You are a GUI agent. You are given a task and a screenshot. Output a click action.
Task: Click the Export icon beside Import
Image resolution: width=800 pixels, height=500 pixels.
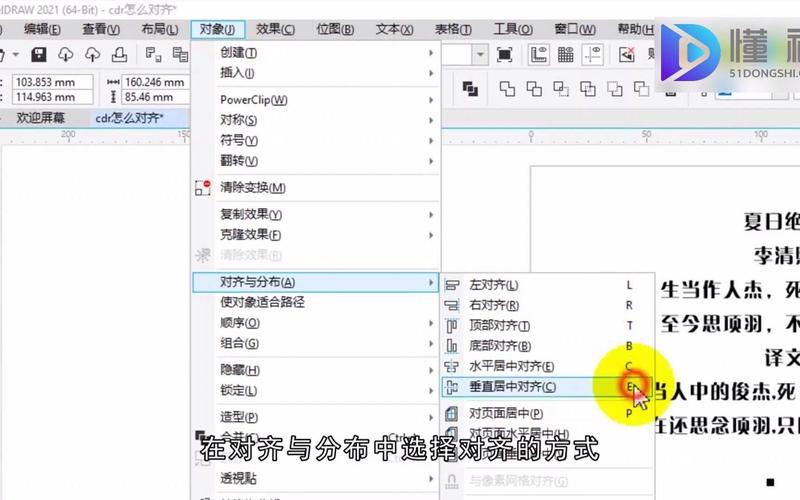click(180, 54)
